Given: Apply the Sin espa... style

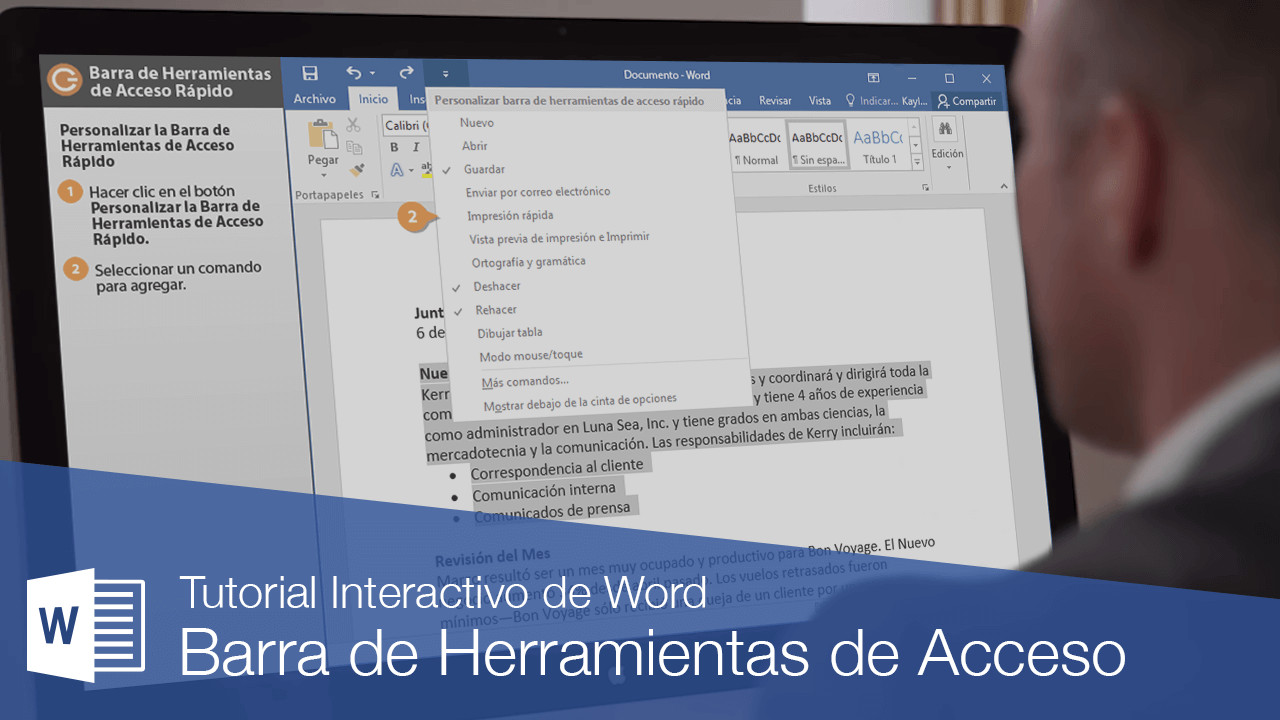Looking at the screenshot, I should point(817,146).
